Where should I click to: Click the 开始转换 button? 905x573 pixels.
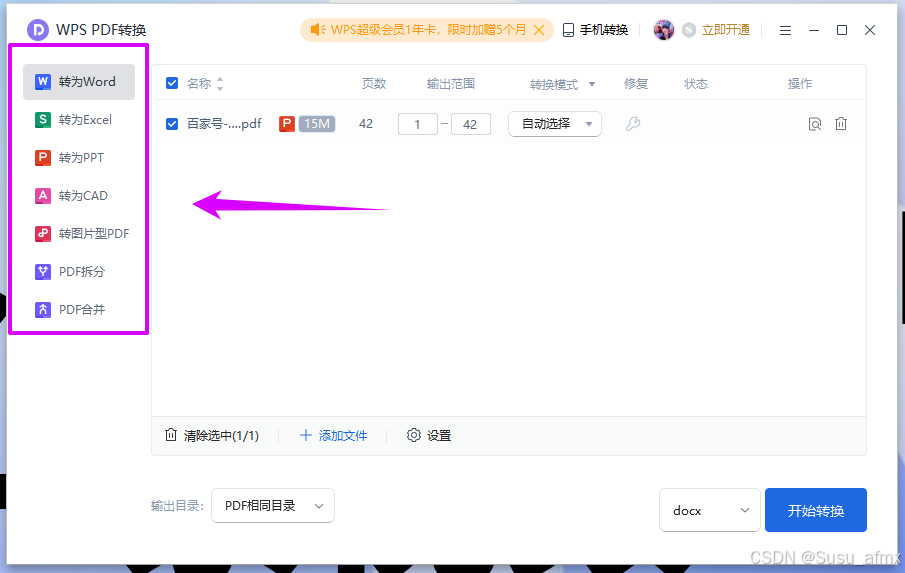coord(816,510)
